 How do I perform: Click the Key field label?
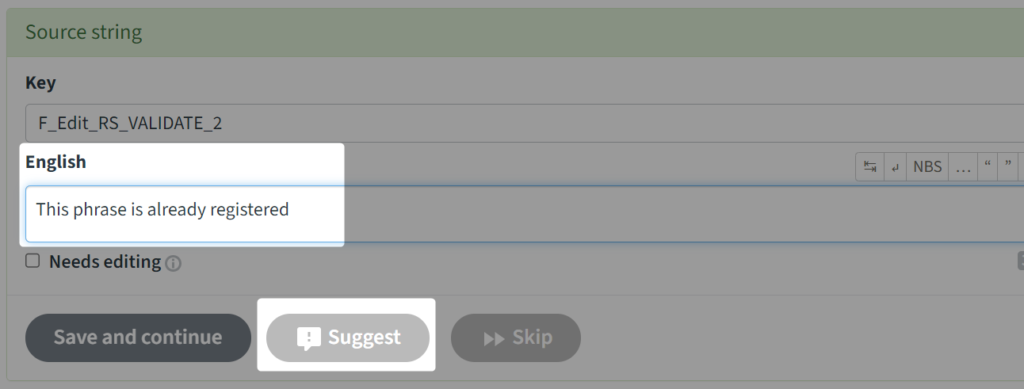40,83
